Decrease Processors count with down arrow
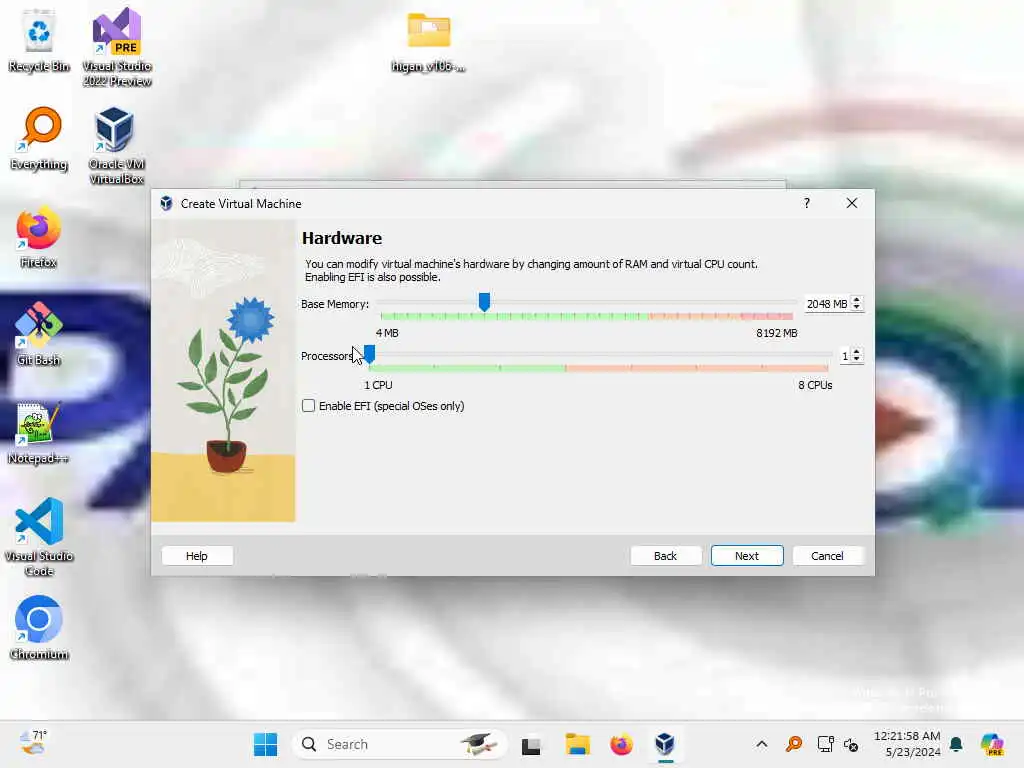Viewport: 1024px width, 768px height. coord(857,359)
